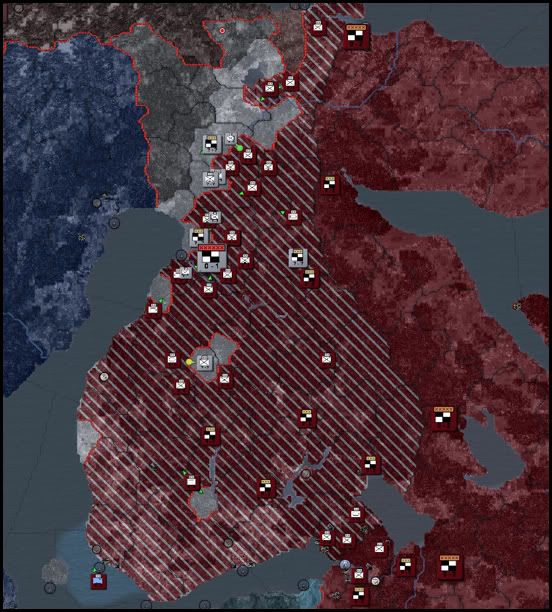Screen dimensions: 552x612
Task: Select the lone red infantry counter in the eastern striped area
Action: (327, 359)
